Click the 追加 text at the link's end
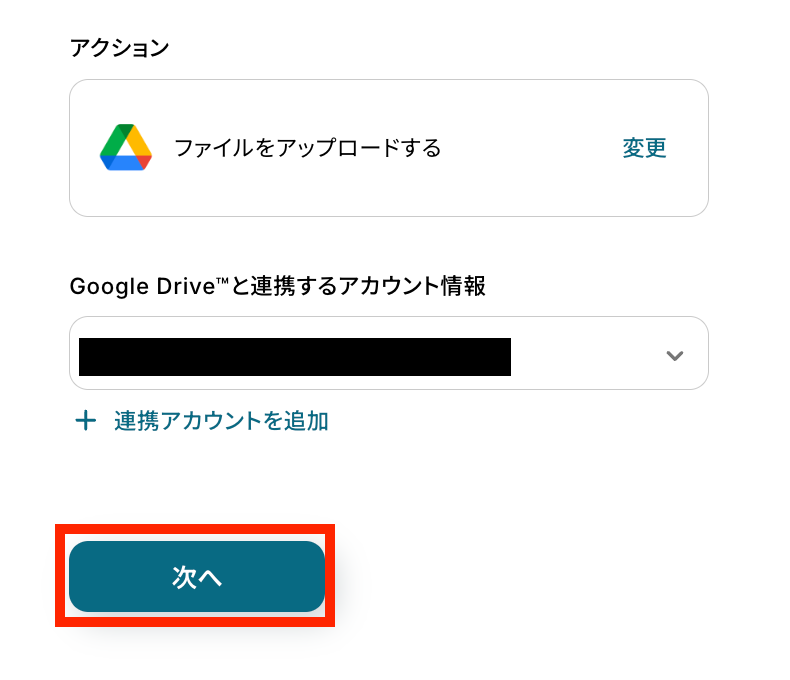 pos(306,421)
